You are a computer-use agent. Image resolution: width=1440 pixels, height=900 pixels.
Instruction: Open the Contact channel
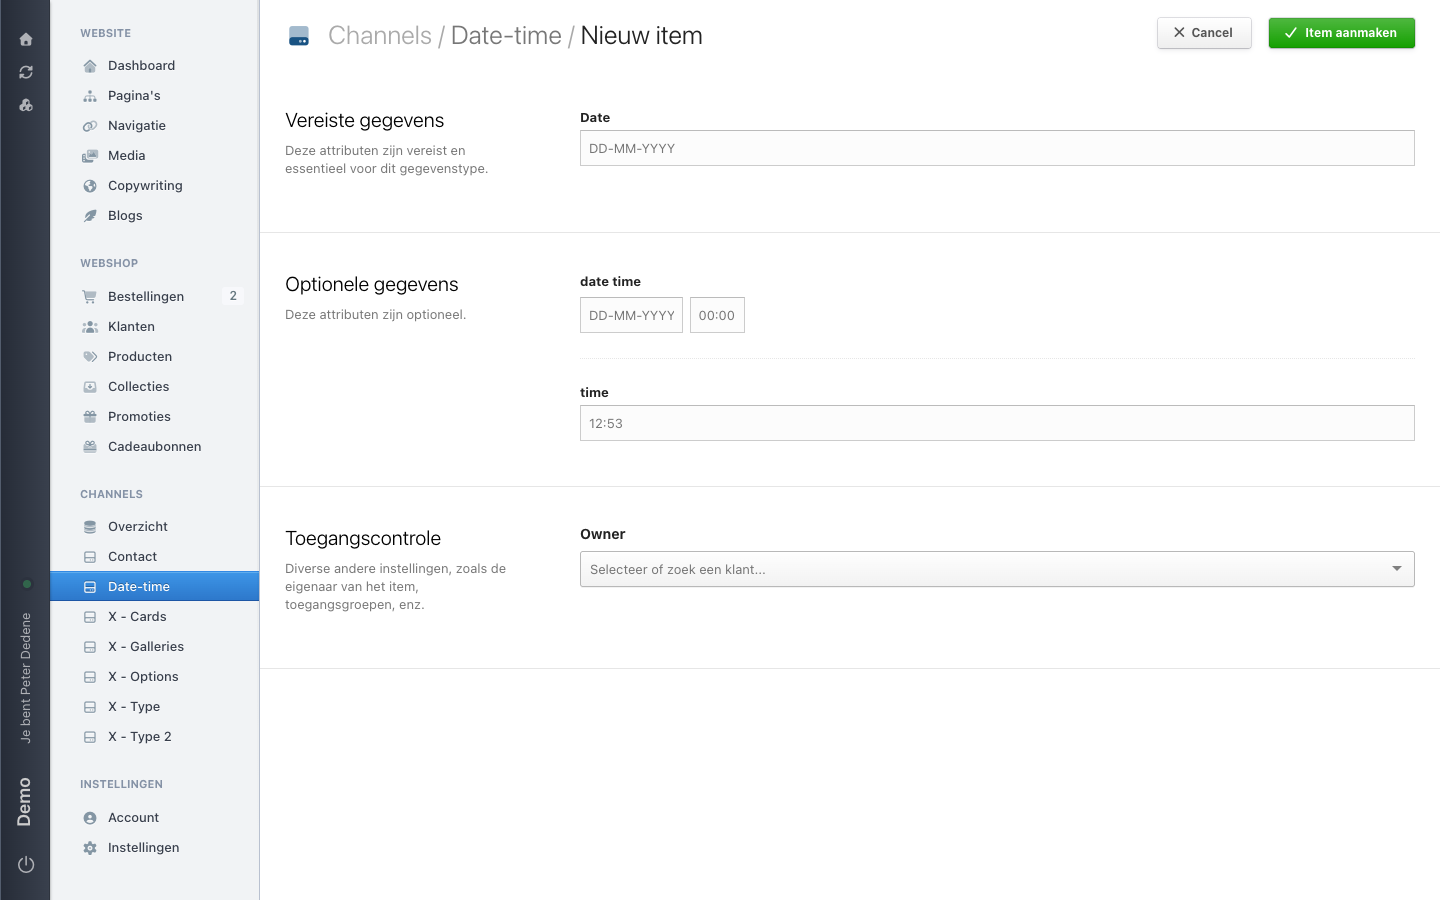pos(133,557)
